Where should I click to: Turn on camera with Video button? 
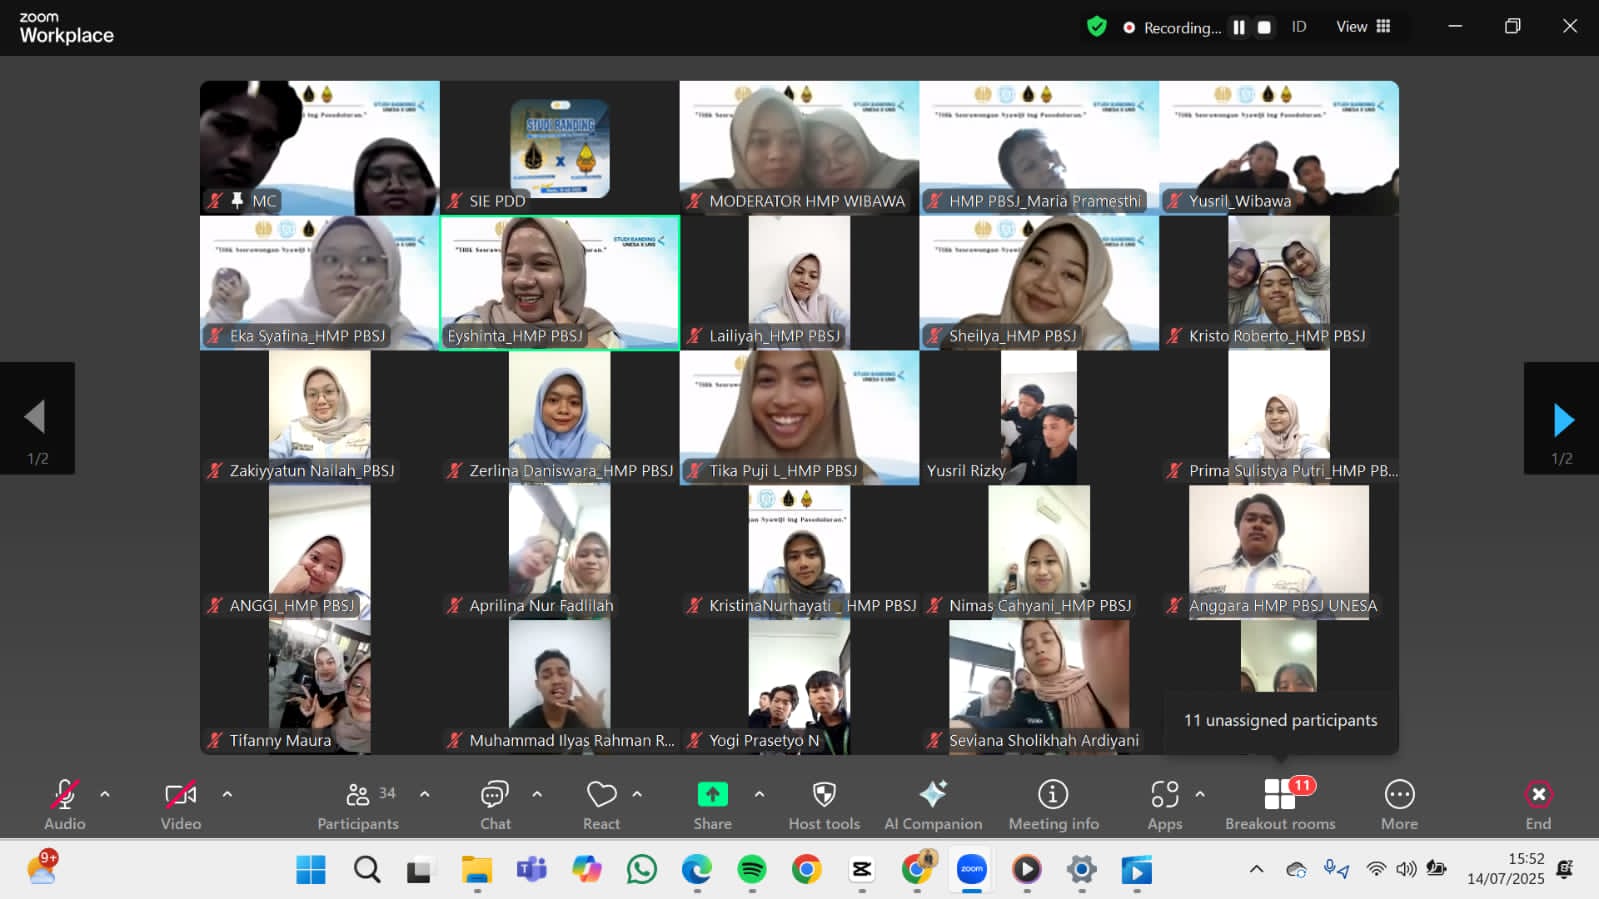tap(181, 804)
